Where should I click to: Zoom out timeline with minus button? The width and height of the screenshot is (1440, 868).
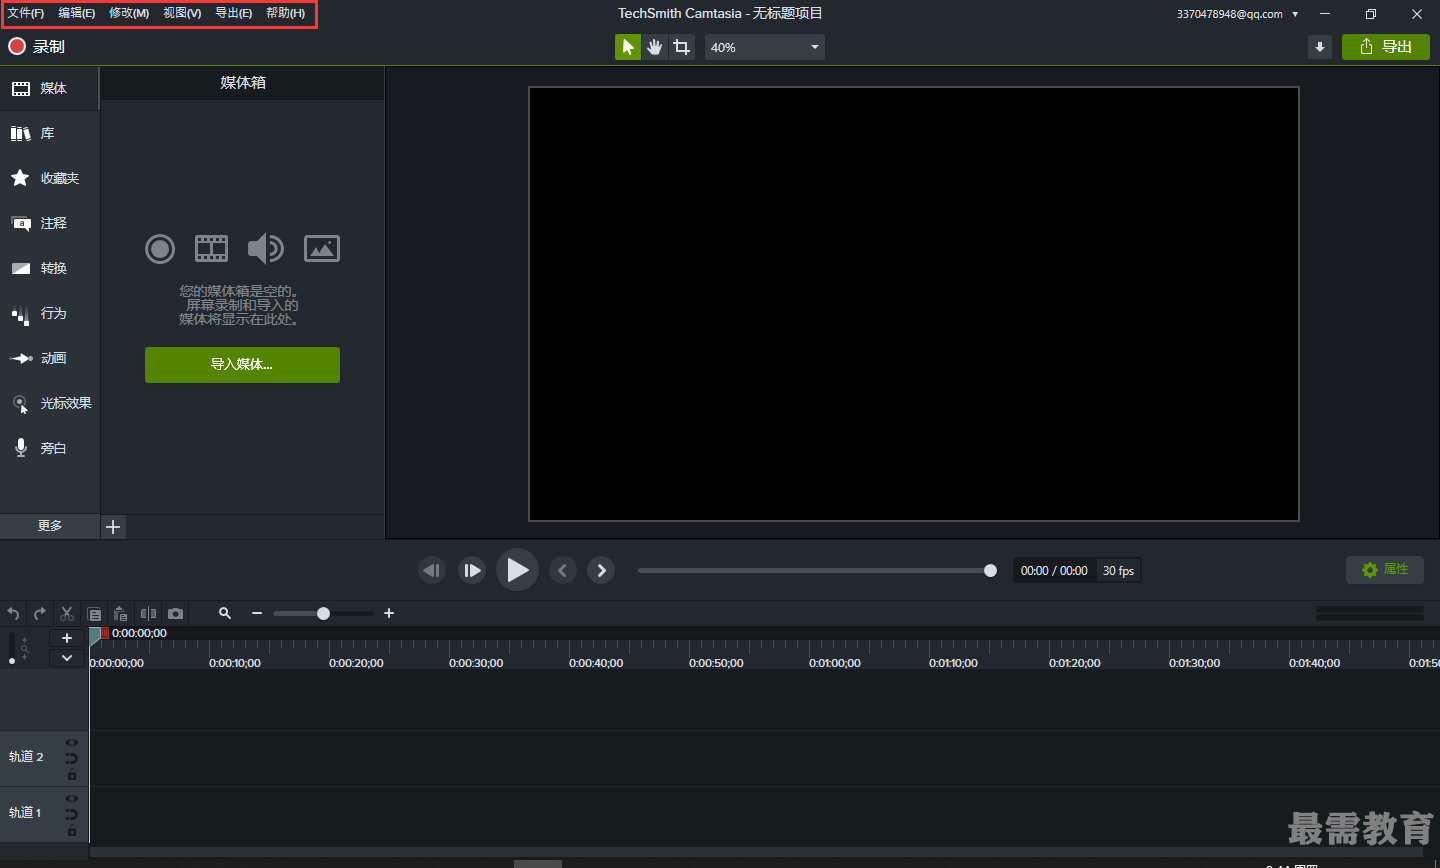click(x=257, y=613)
